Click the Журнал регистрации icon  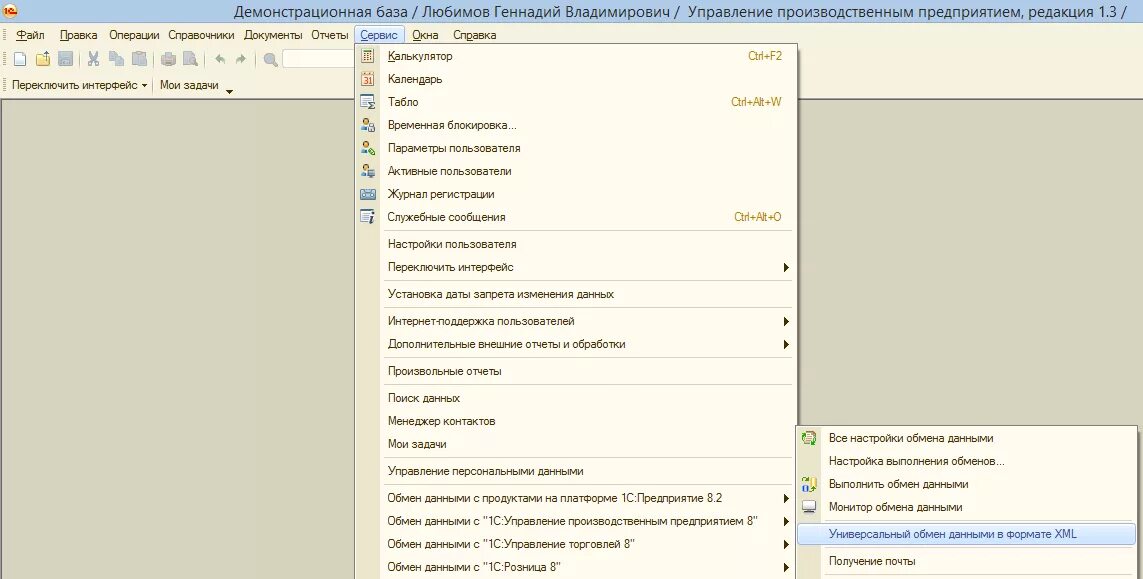coord(368,194)
